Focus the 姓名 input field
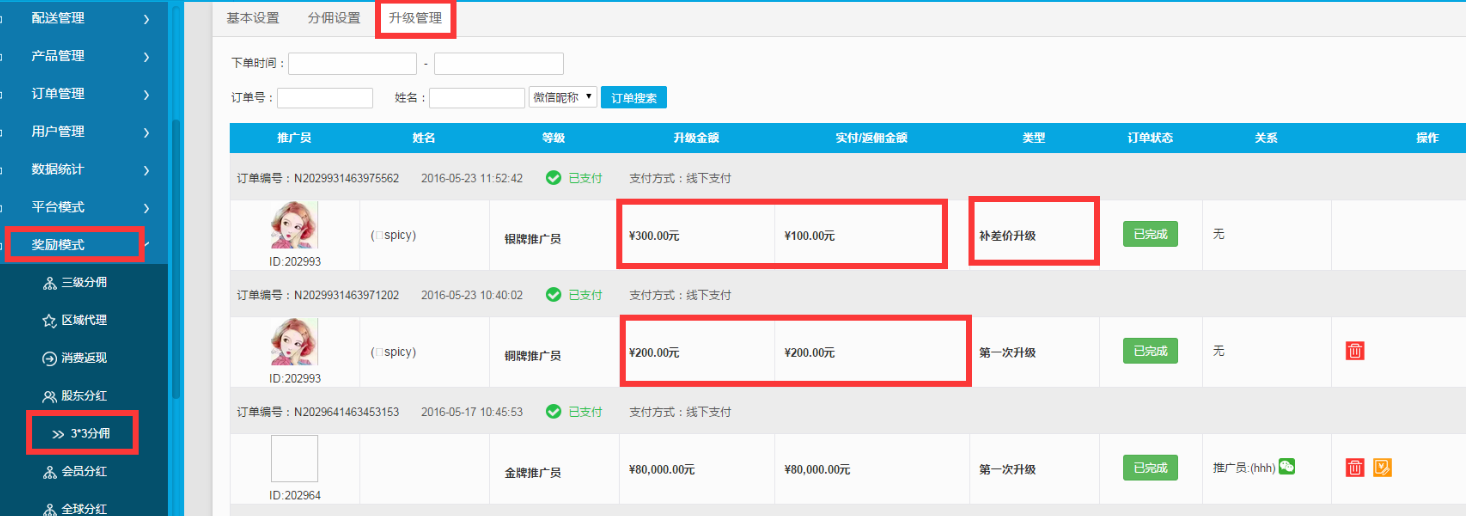Screen dimensions: 1466x516 477,98
